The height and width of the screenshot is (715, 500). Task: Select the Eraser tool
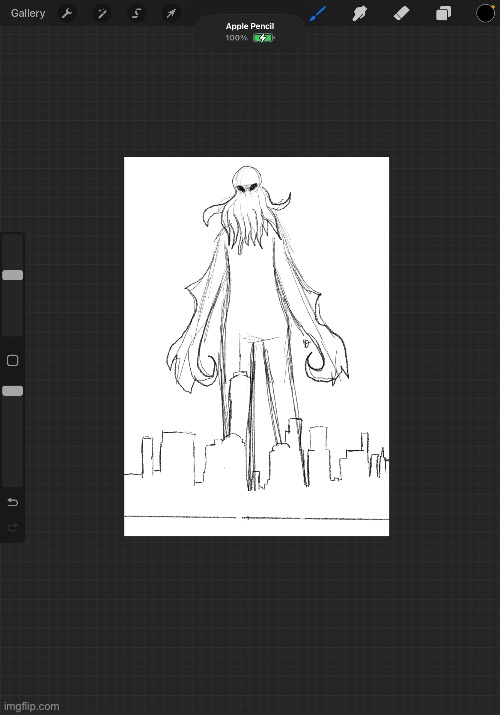pyautogui.click(x=402, y=13)
